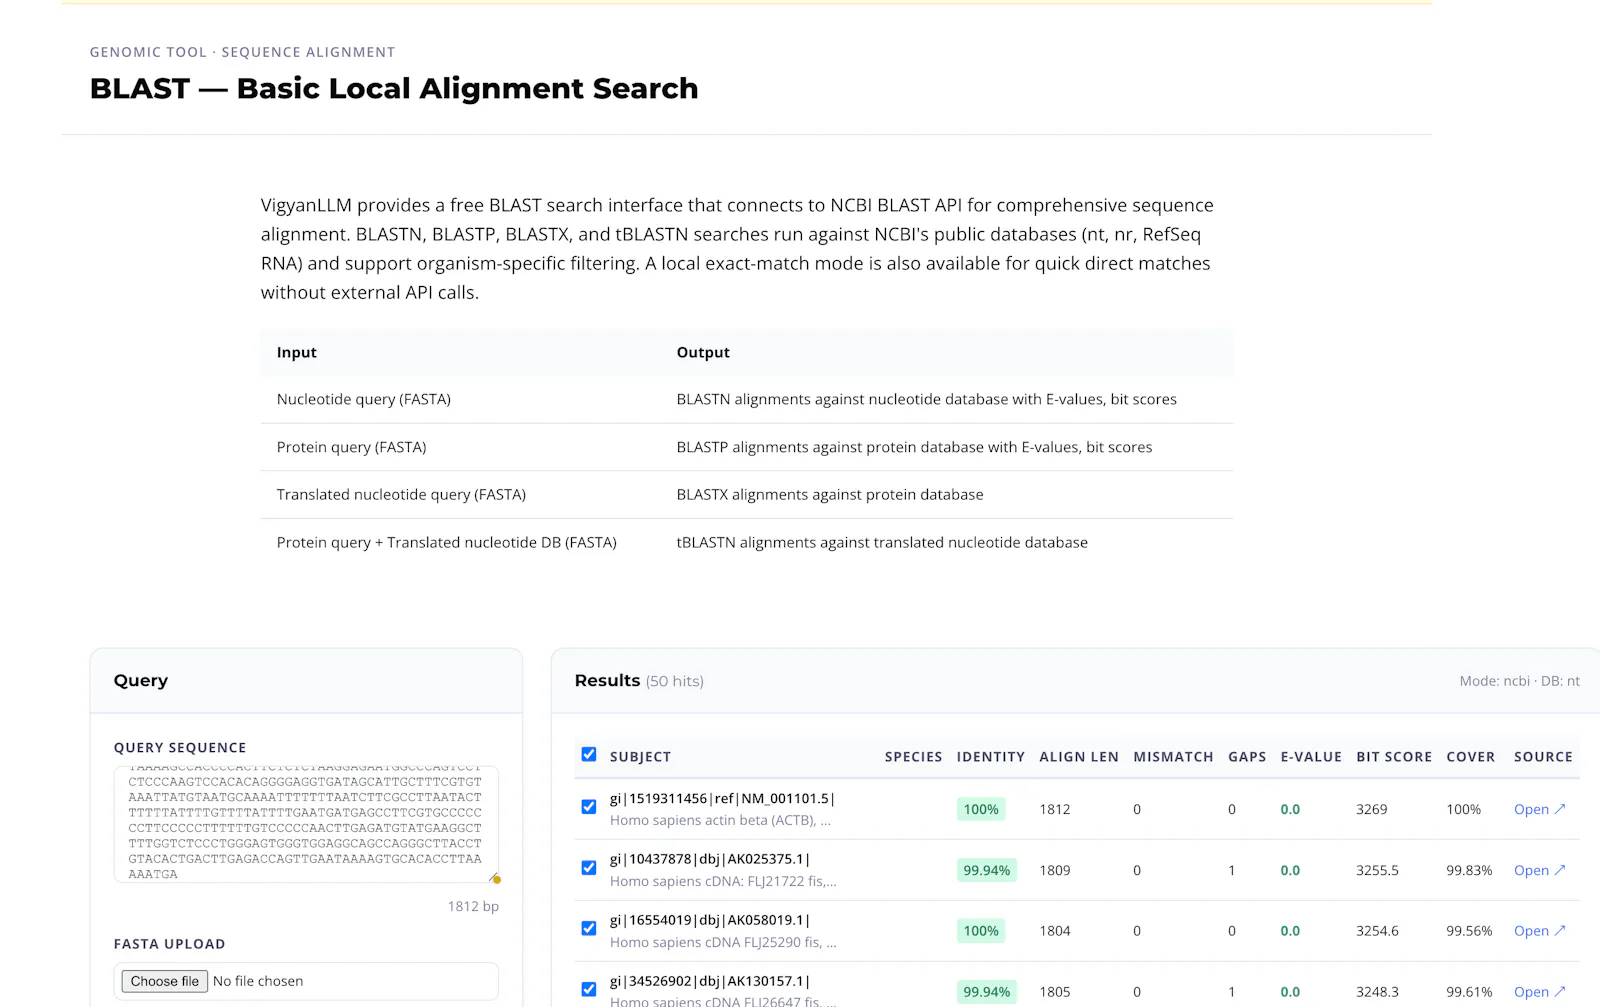Image resolution: width=1600 pixels, height=1007 pixels.
Task: Click the 100% identity badge on first hit
Action: coord(981,809)
